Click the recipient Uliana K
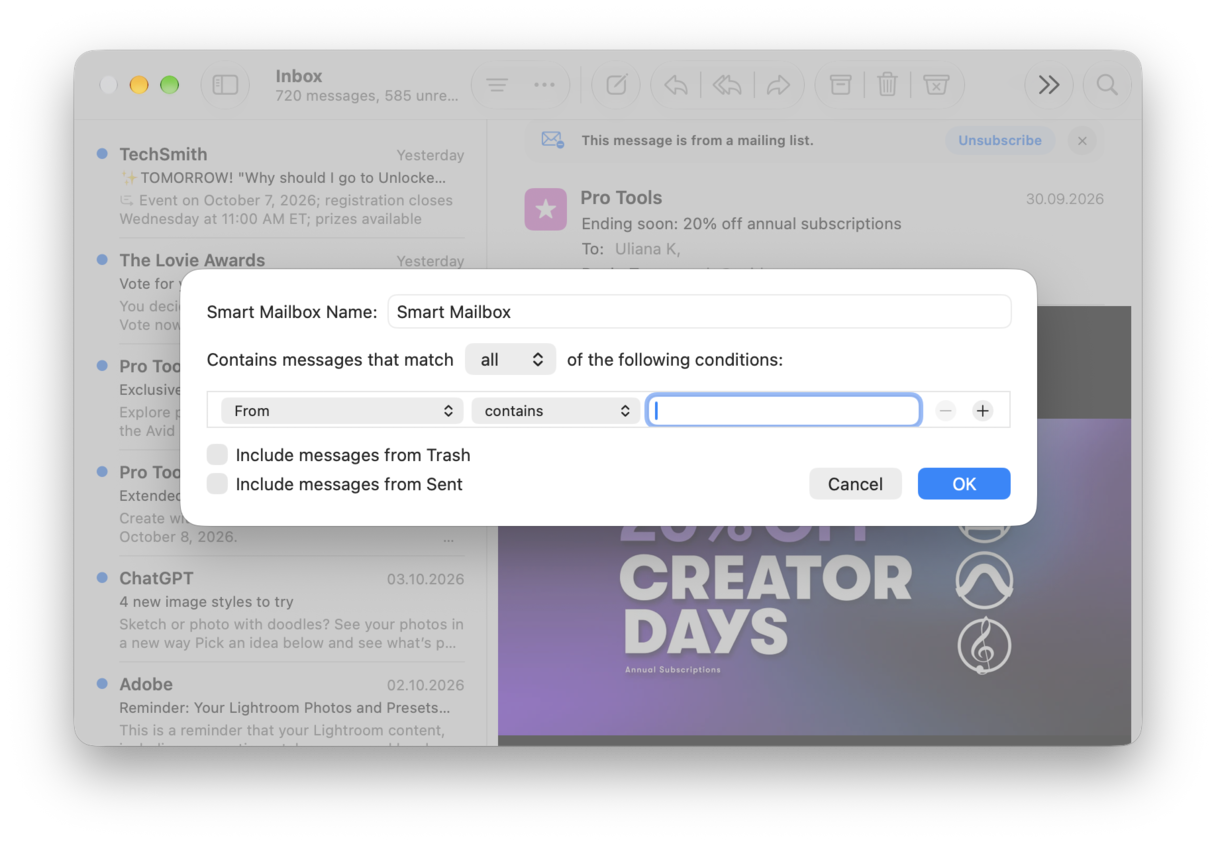Viewport: 1216px width, 844px height. (648, 248)
